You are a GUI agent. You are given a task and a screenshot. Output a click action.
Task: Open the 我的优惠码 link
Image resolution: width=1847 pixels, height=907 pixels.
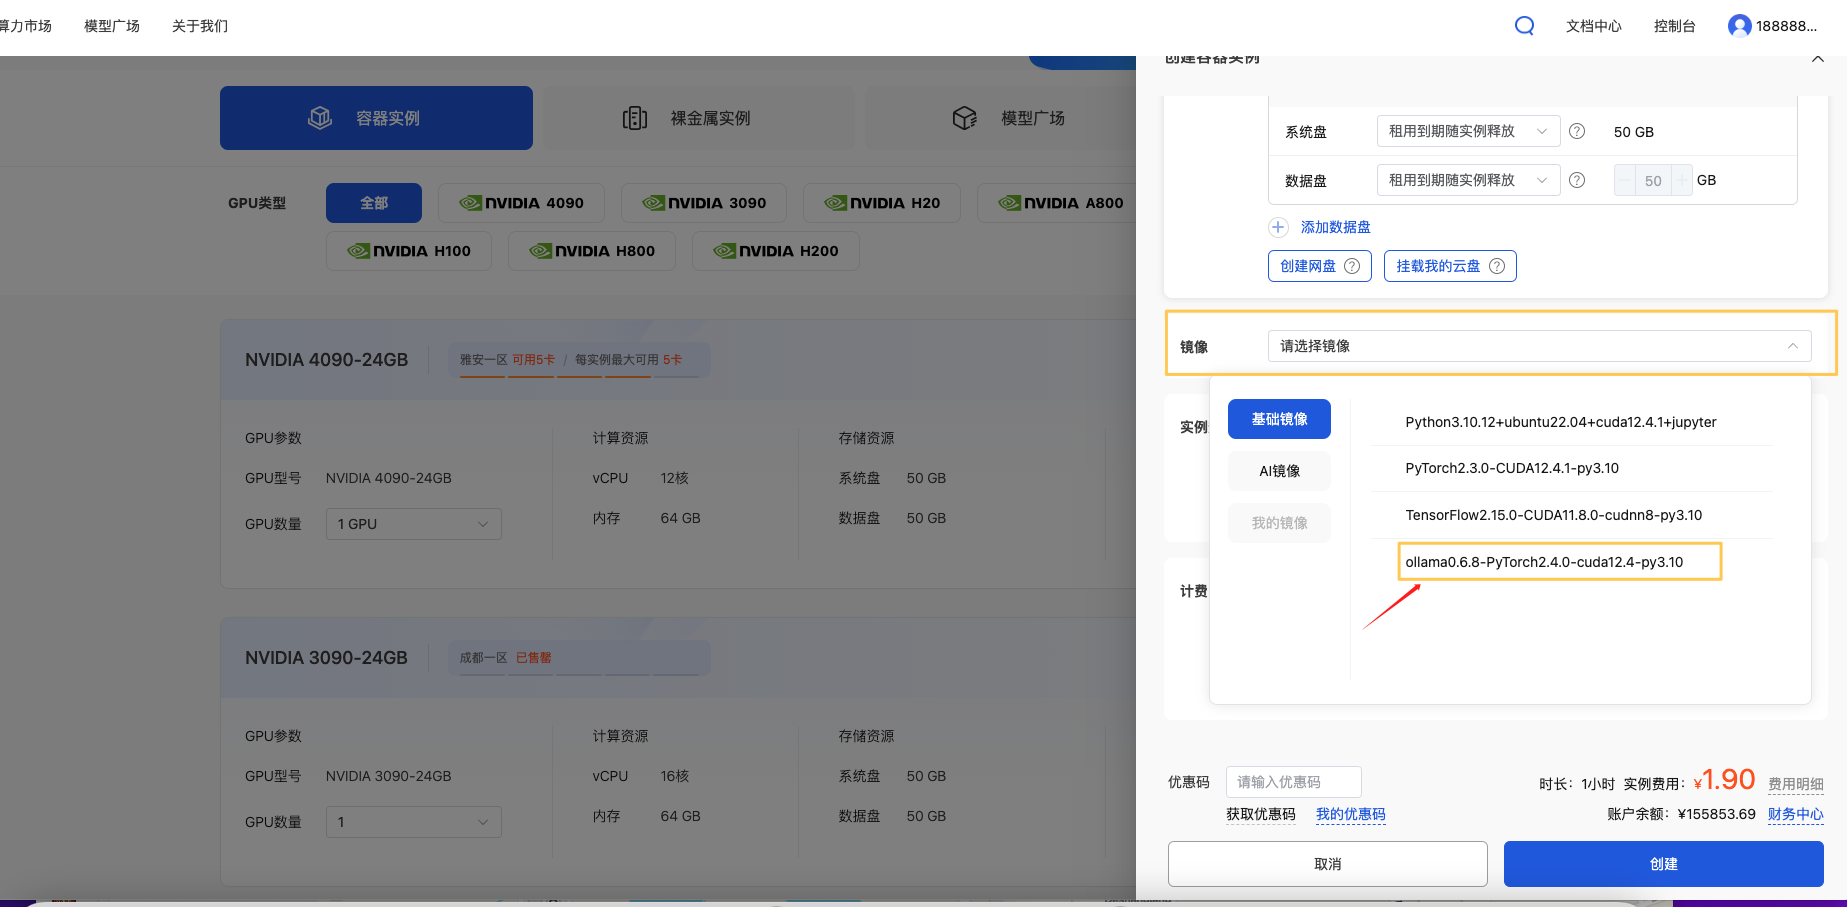[1350, 814]
